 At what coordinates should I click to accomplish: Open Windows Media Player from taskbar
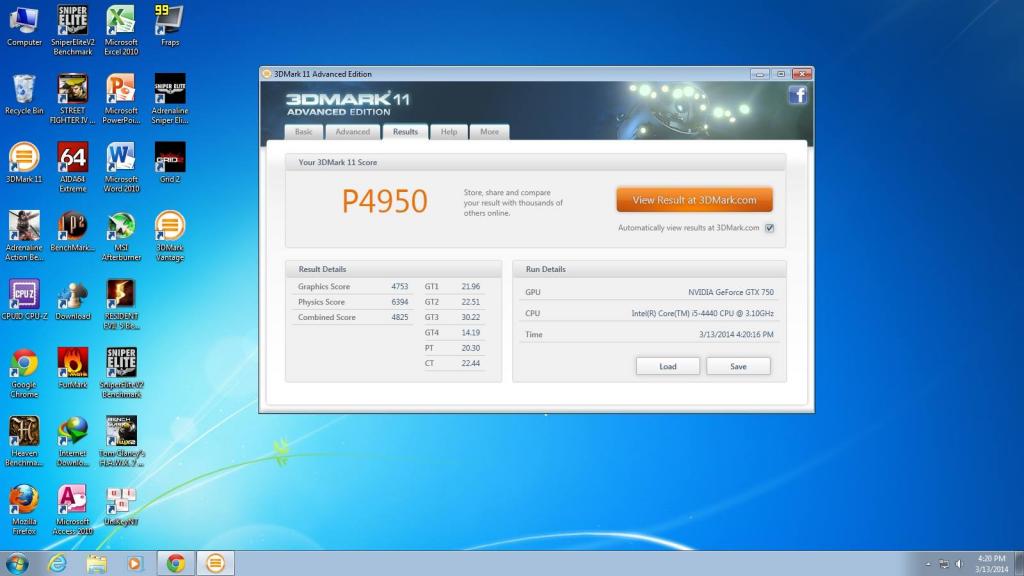[135, 563]
